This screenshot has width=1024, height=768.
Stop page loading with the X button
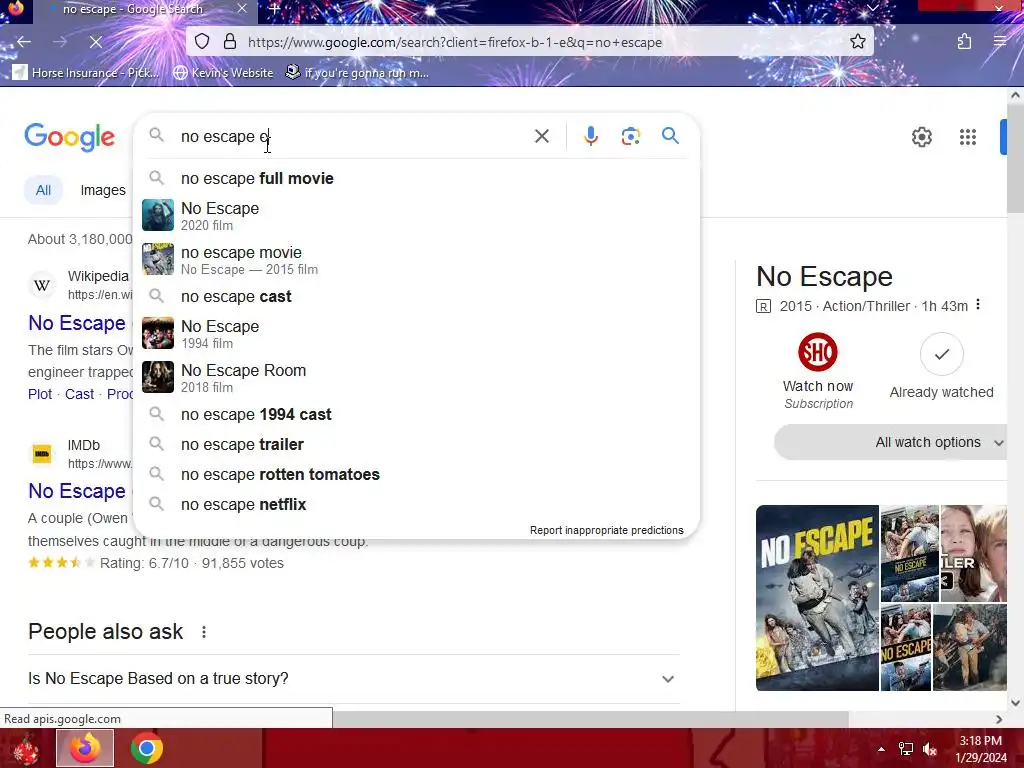[x=95, y=42]
